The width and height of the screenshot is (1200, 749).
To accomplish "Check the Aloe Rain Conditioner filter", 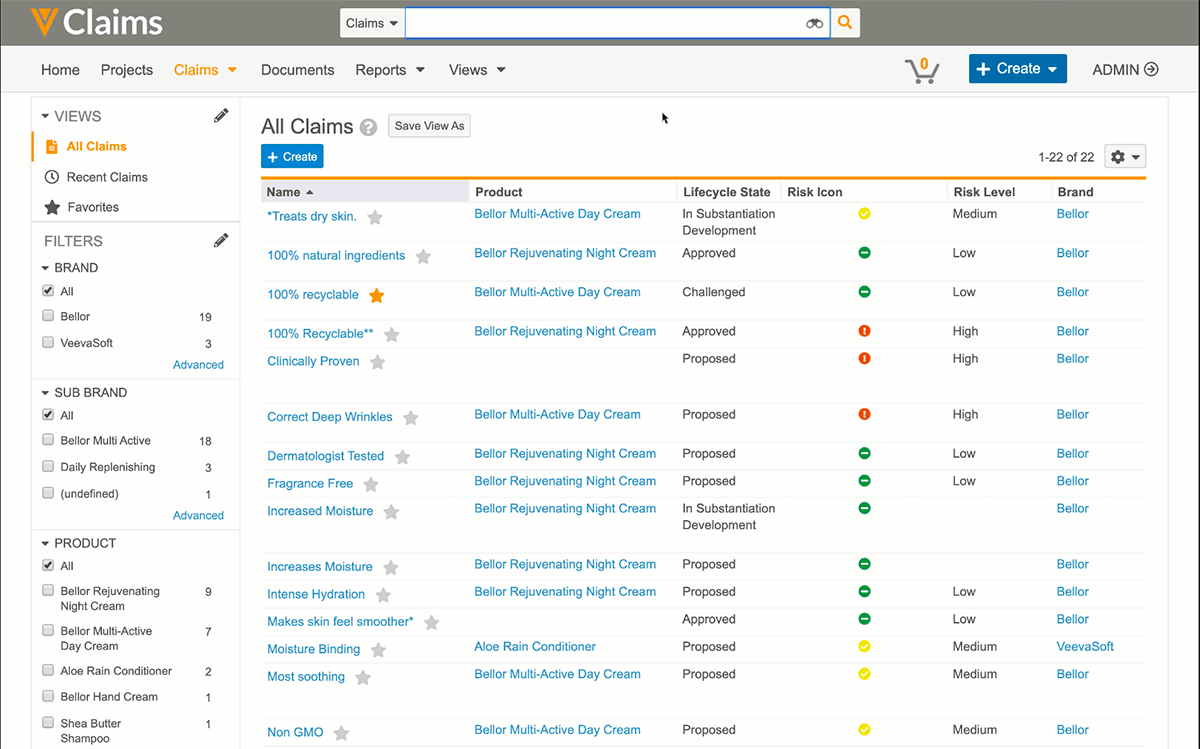I will [x=48, y=670].
